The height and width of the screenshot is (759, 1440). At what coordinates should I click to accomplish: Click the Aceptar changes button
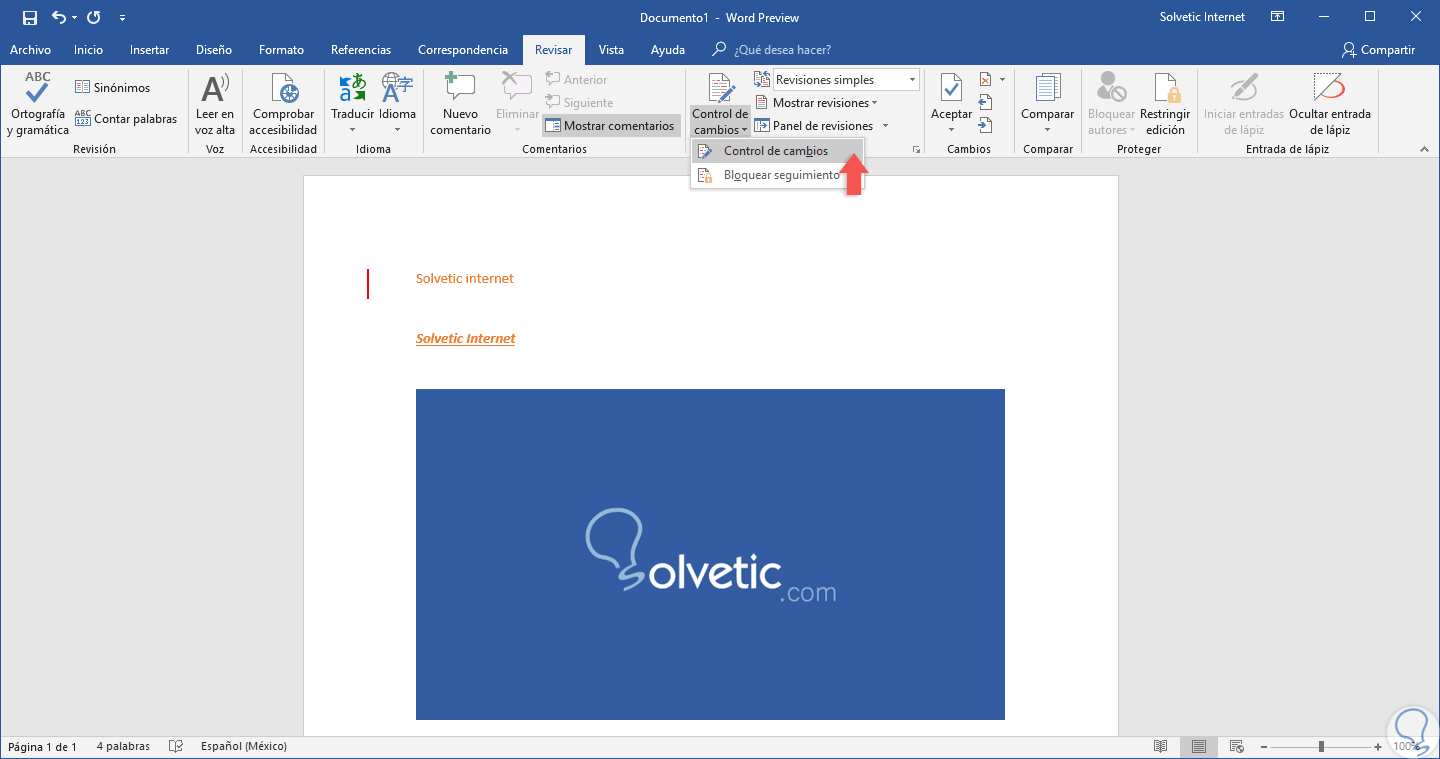pos(951,105)
